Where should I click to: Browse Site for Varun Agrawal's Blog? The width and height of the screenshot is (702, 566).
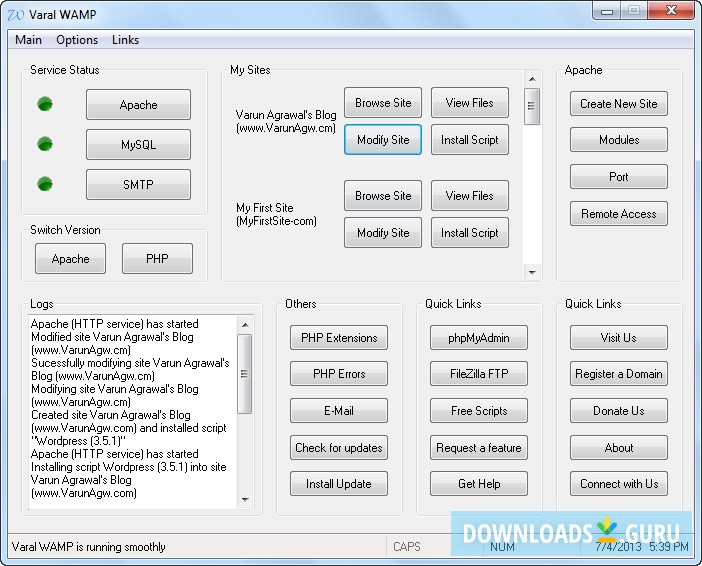383,103
